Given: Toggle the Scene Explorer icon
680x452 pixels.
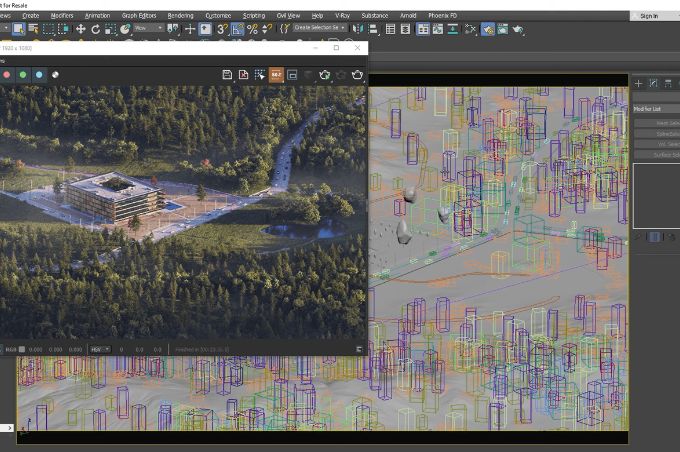Looking at the screenshot, I should point(390,29).
